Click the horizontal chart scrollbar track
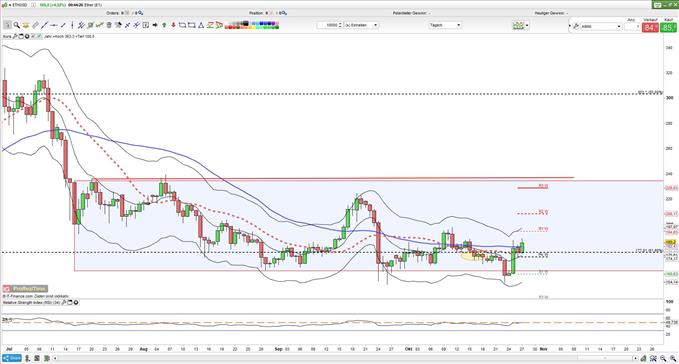 pyautogui.click(x=346, y=358)
